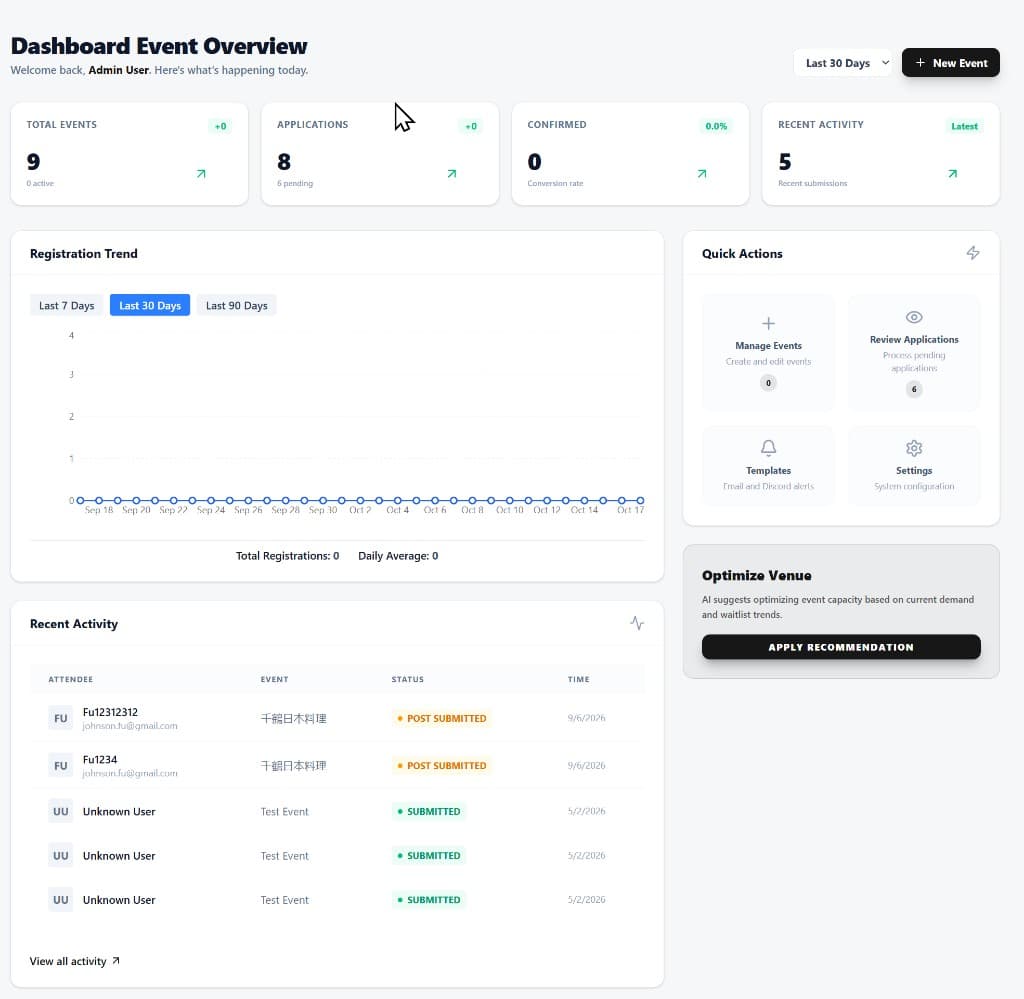Click the ATTENDEE column header

(71, 679)
